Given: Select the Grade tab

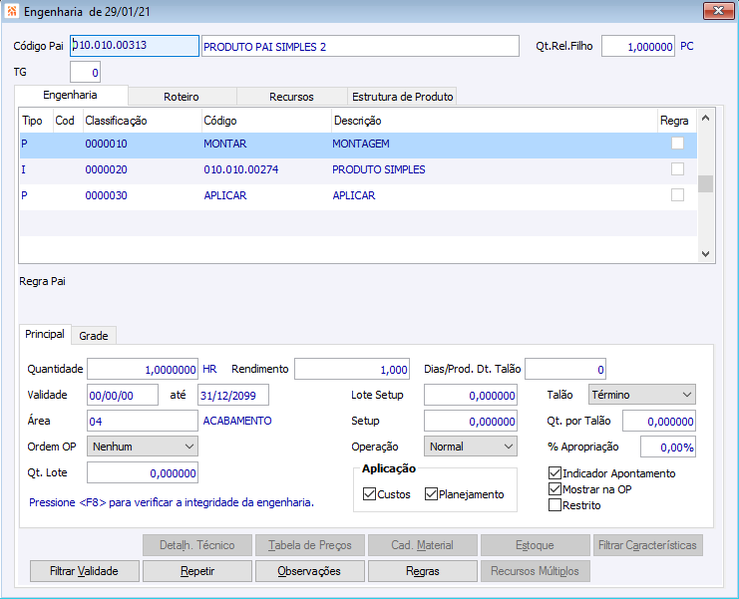Looking at the screenshot, I should (93, 335).
